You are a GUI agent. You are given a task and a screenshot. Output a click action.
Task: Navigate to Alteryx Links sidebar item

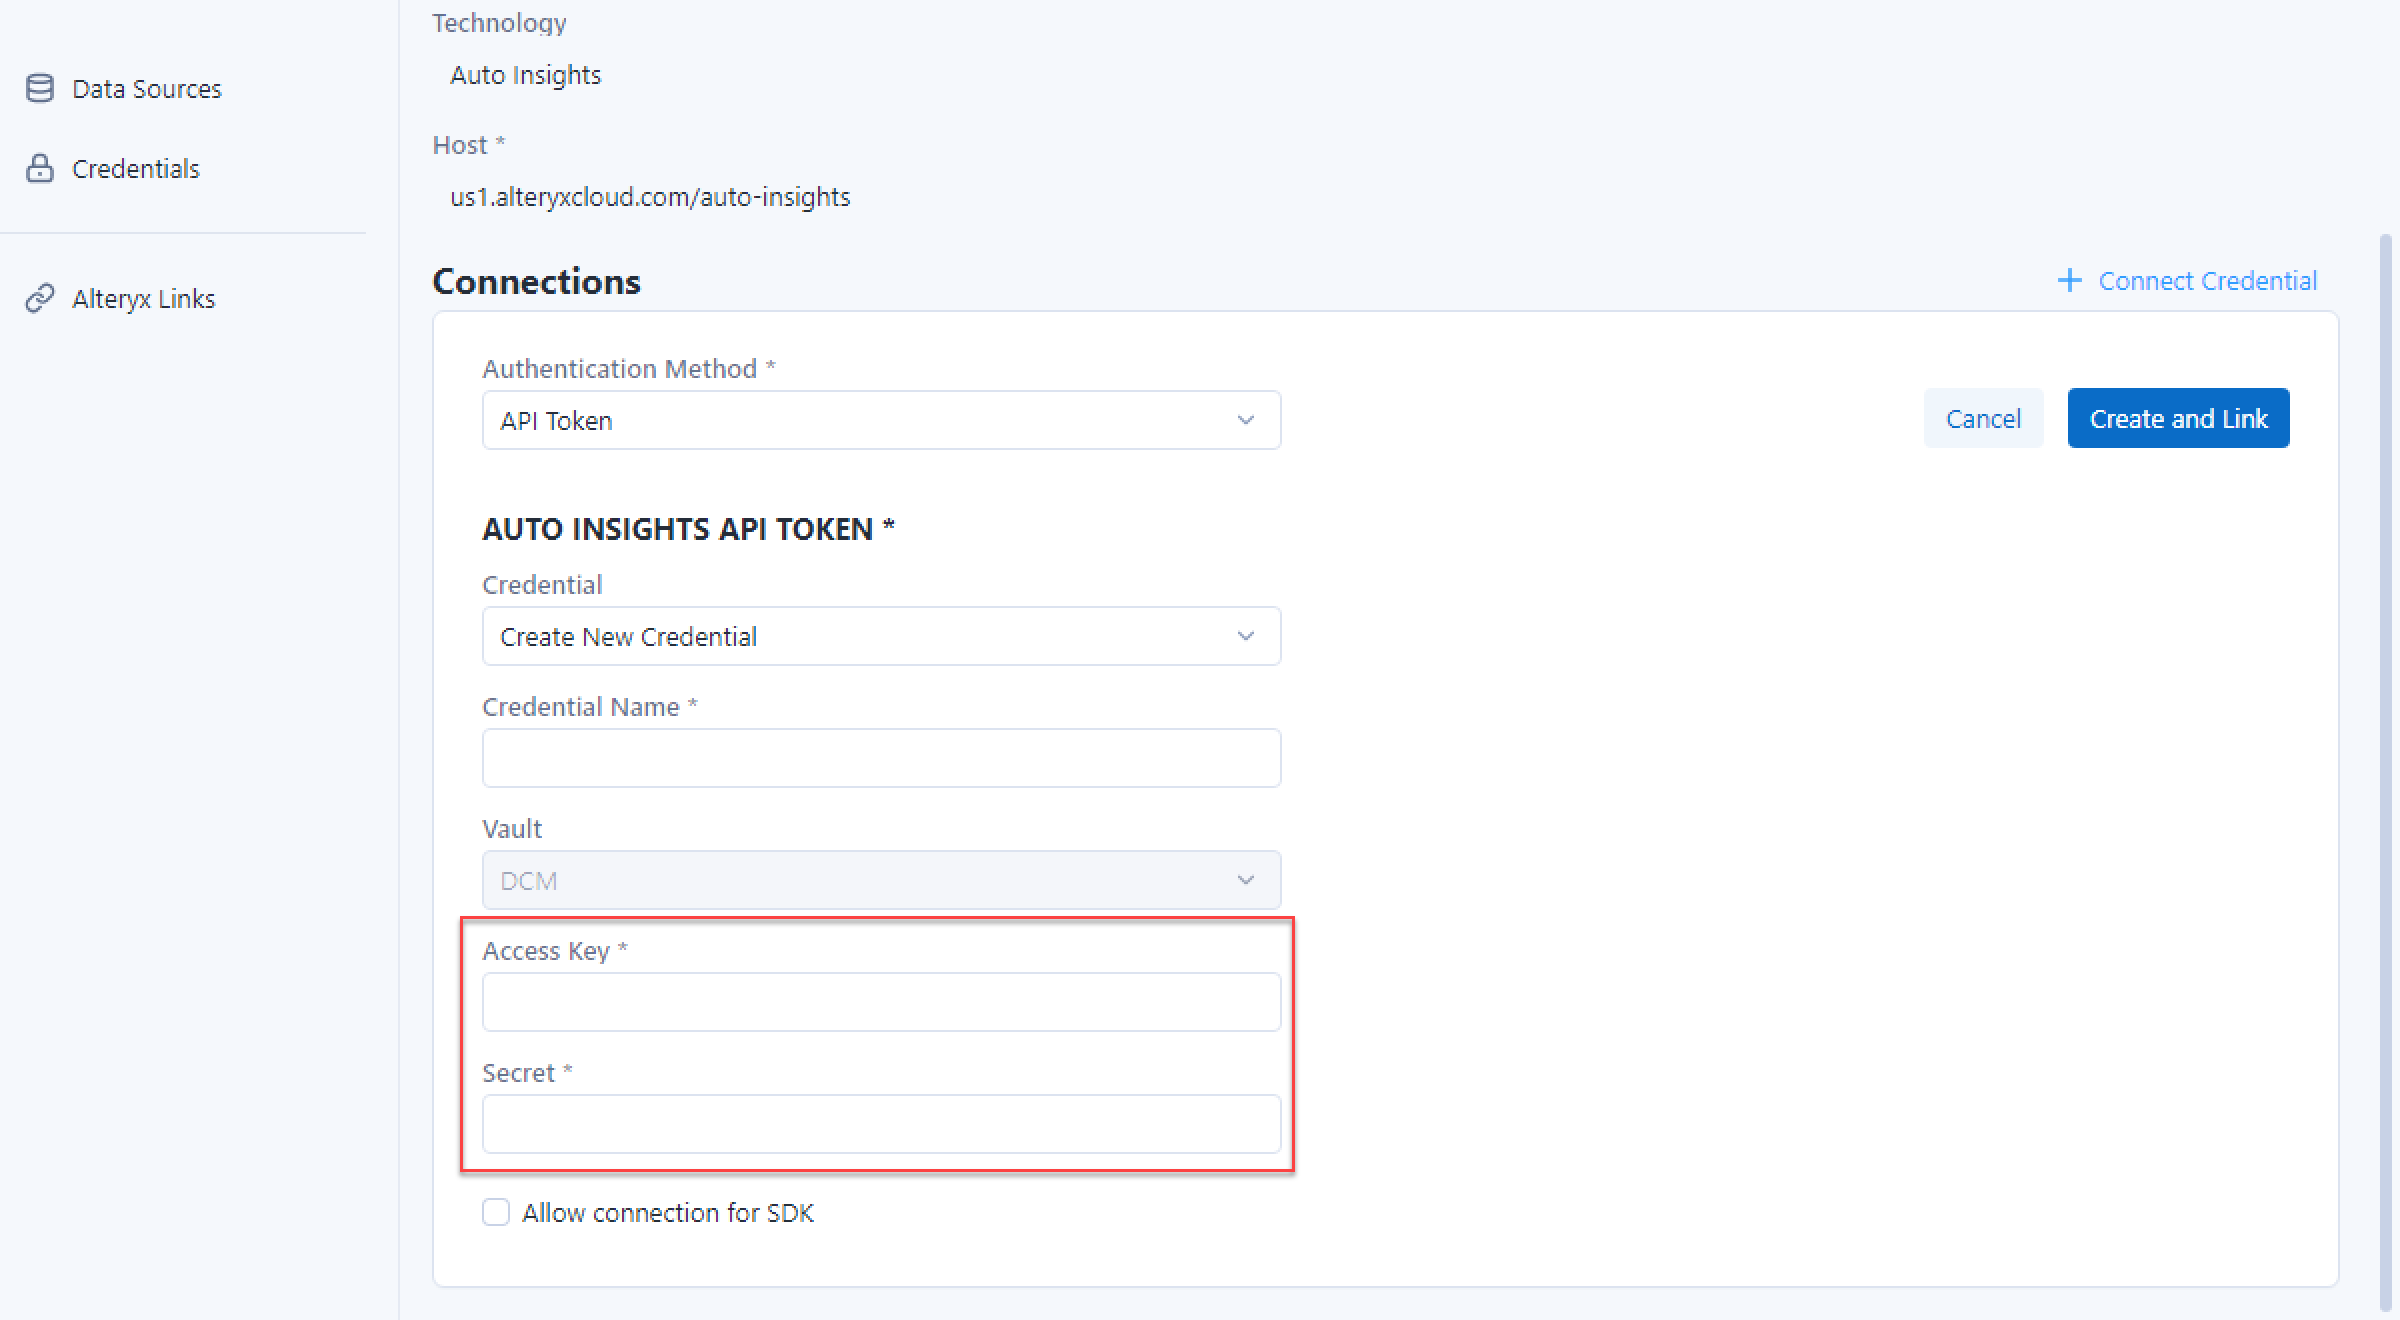point(143,299)
